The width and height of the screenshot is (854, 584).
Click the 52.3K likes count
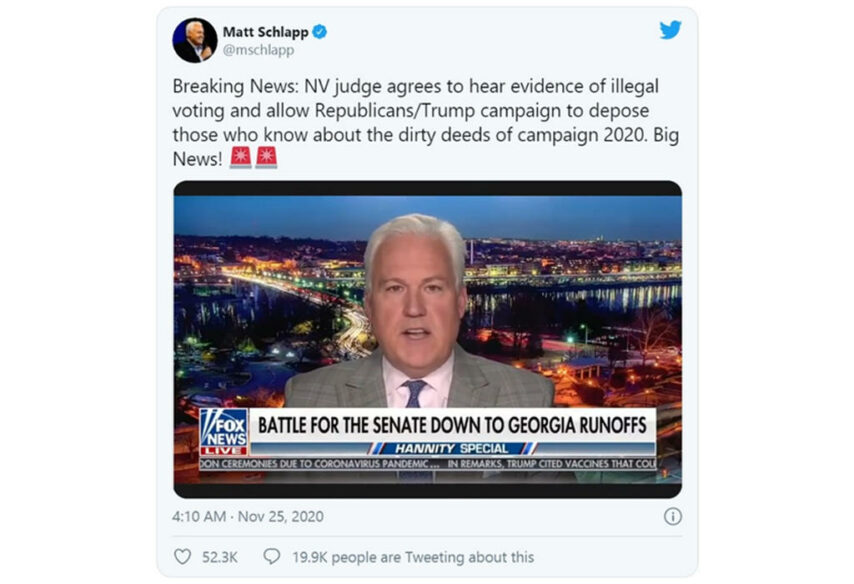220,557
